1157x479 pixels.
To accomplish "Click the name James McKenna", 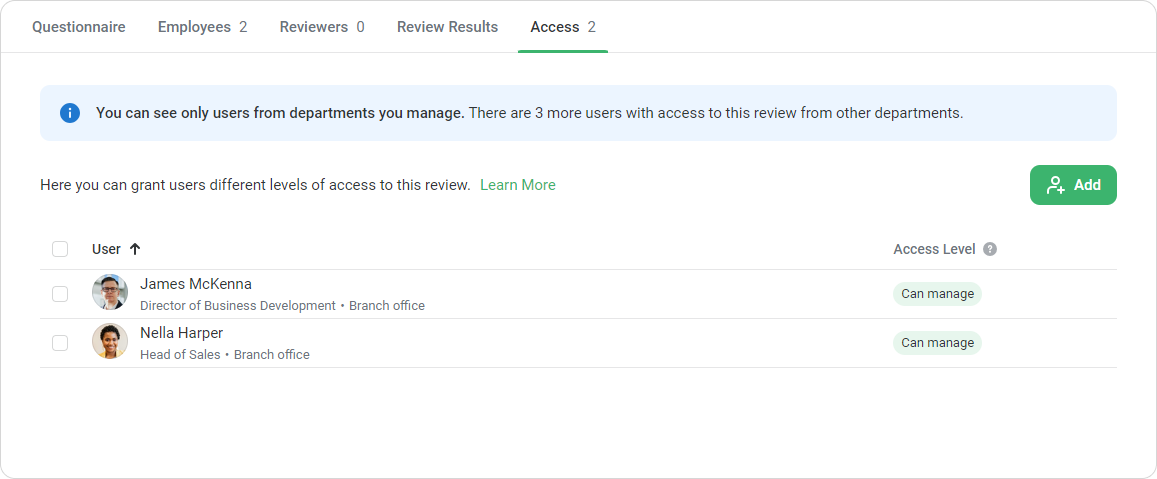I will (x=196, y=284).
